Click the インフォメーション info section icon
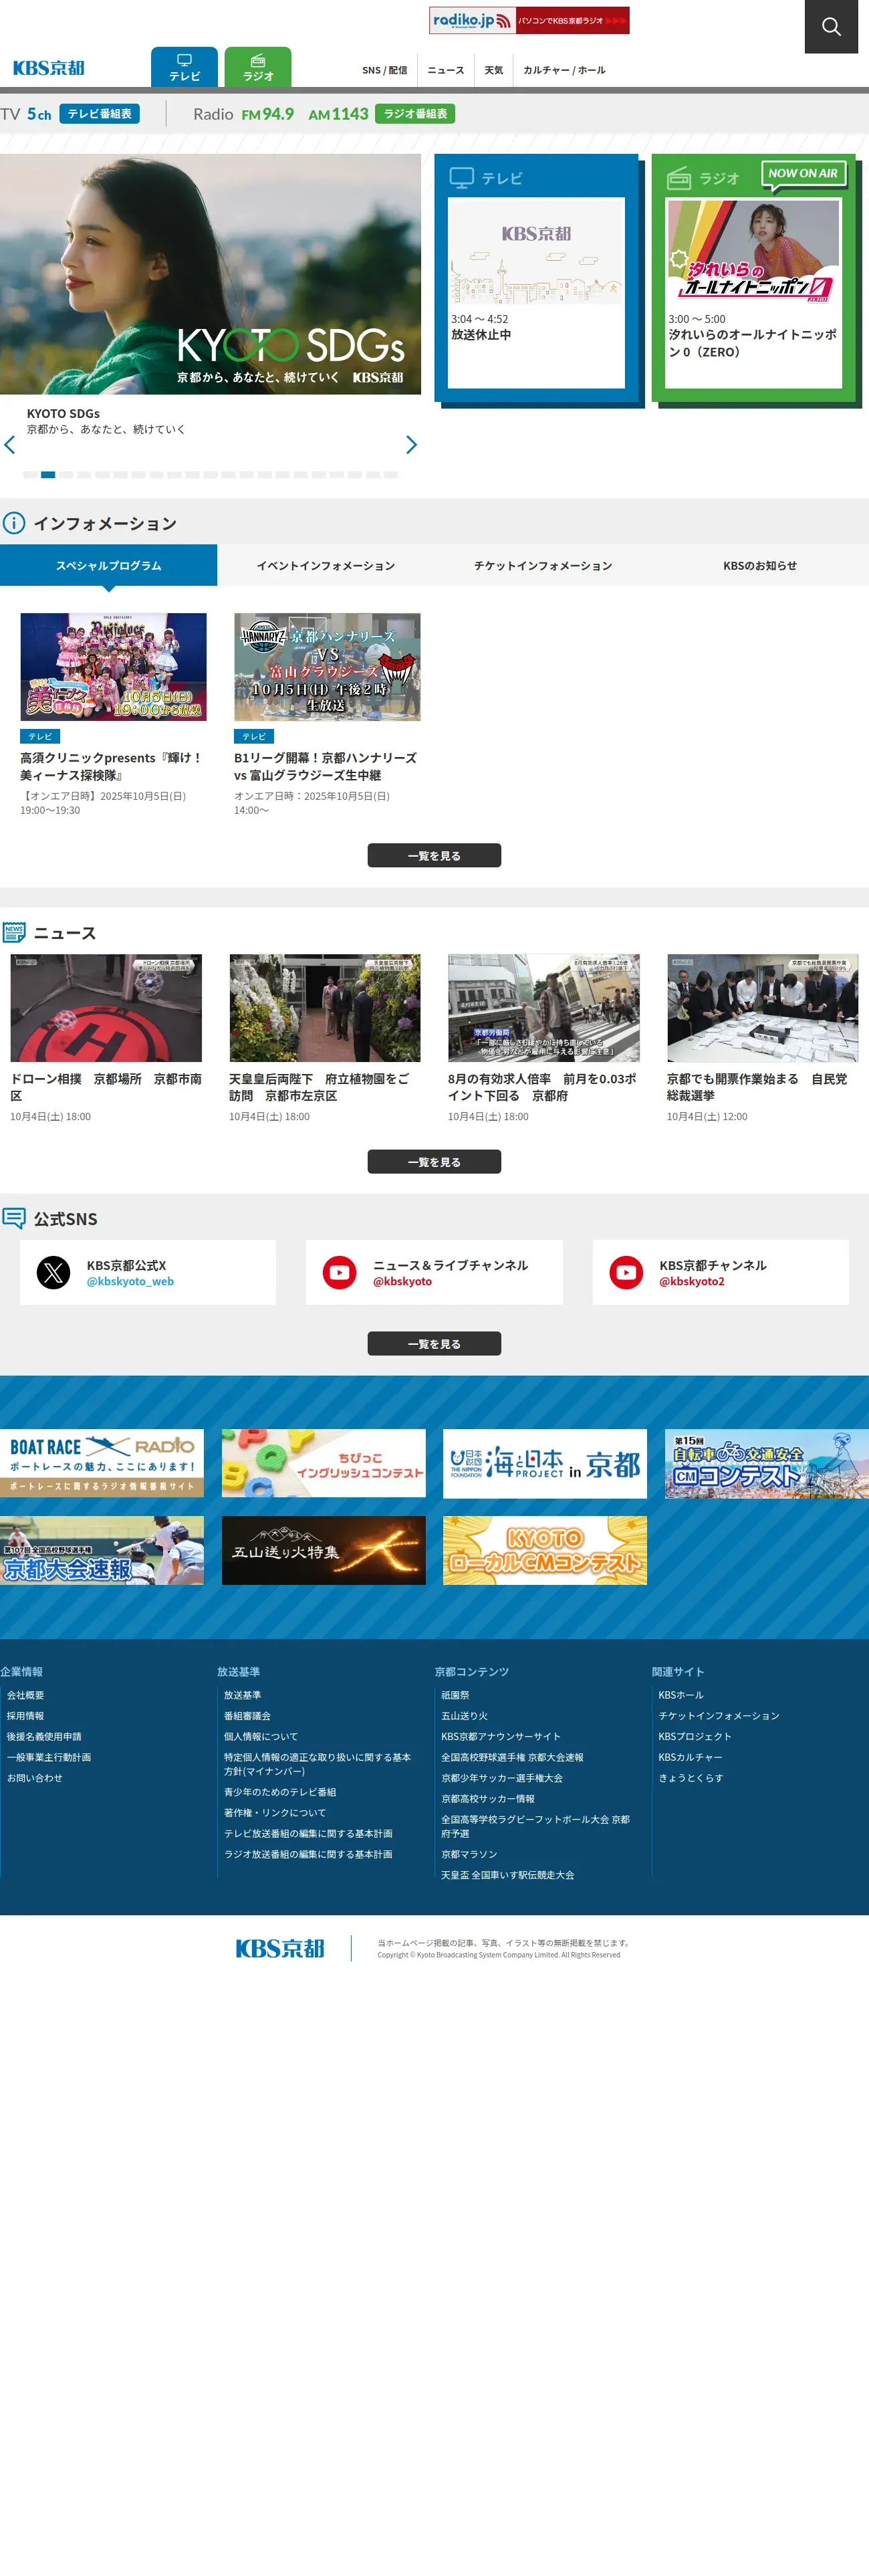869x2576 pixels. 14,523
